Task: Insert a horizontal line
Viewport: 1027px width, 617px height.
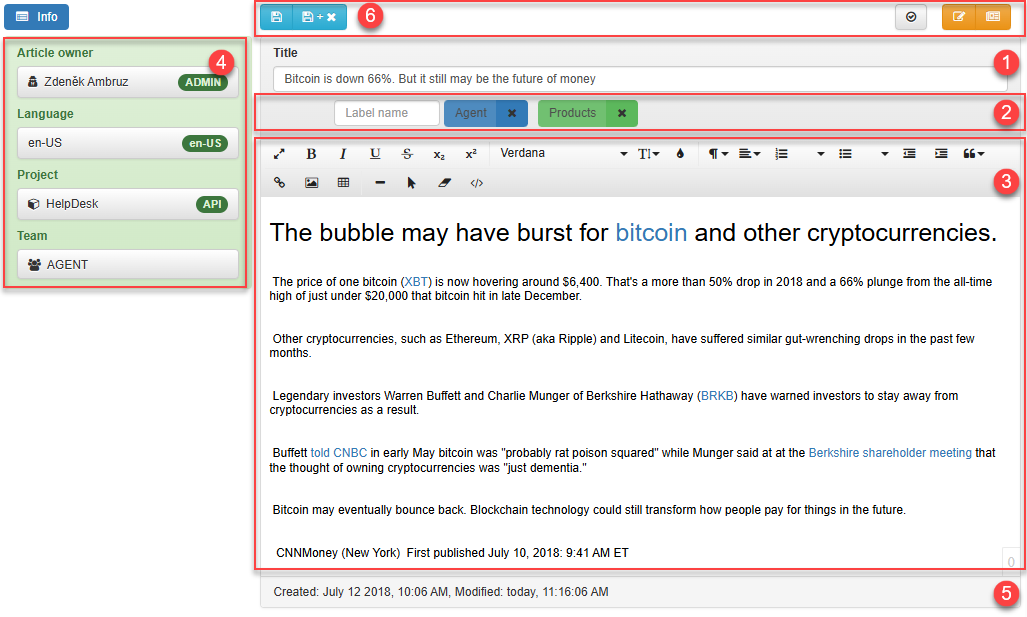Action: 380,183
